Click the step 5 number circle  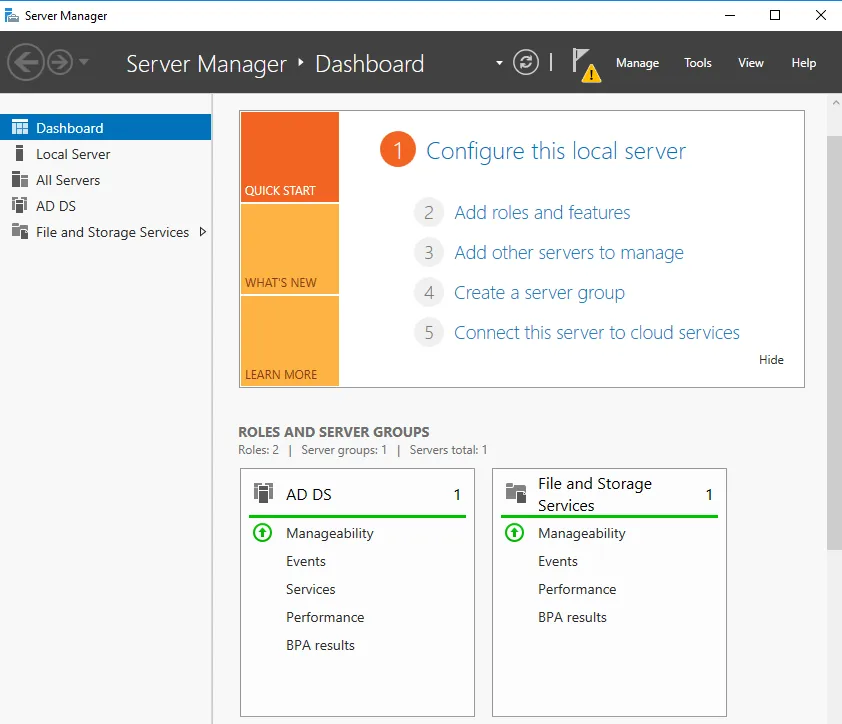pos(429,332)
